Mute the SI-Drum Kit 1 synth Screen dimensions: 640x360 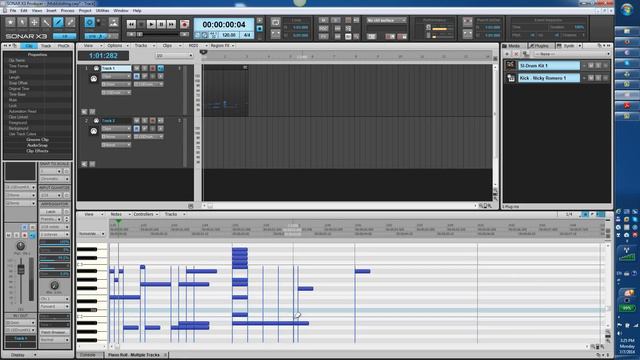click(x=591, y=65)
